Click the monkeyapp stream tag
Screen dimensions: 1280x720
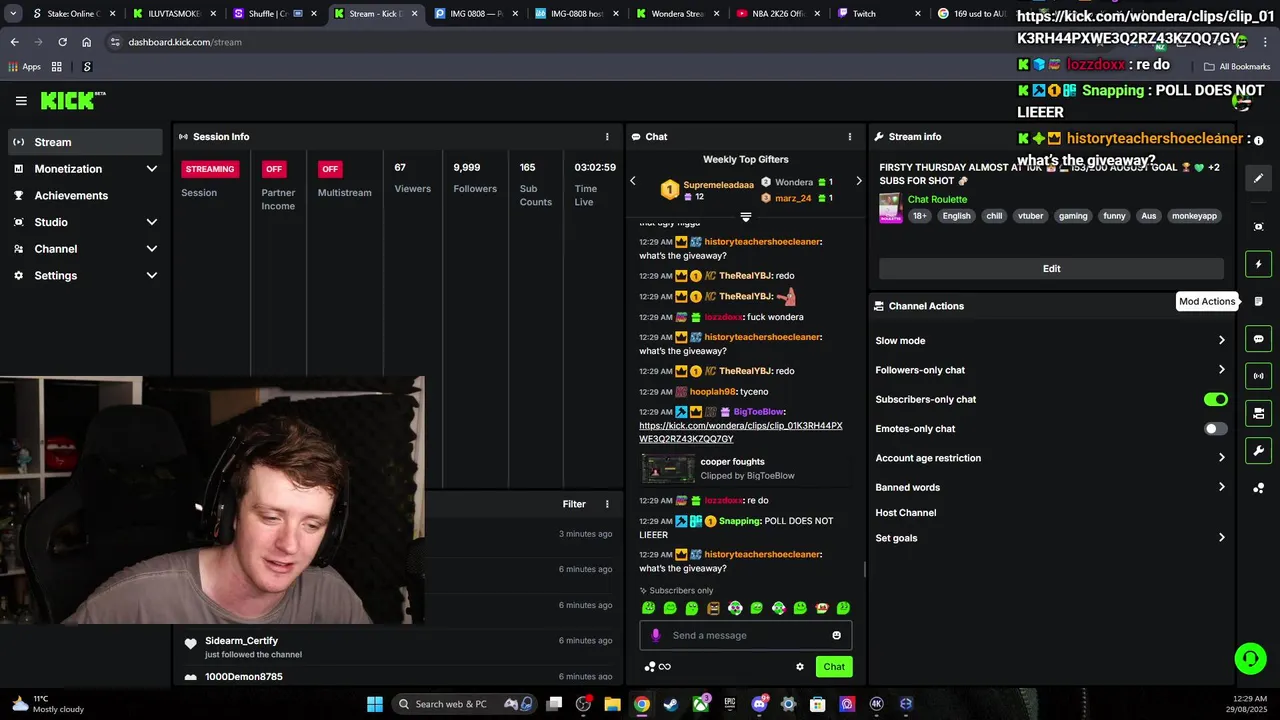point(1194,216)
